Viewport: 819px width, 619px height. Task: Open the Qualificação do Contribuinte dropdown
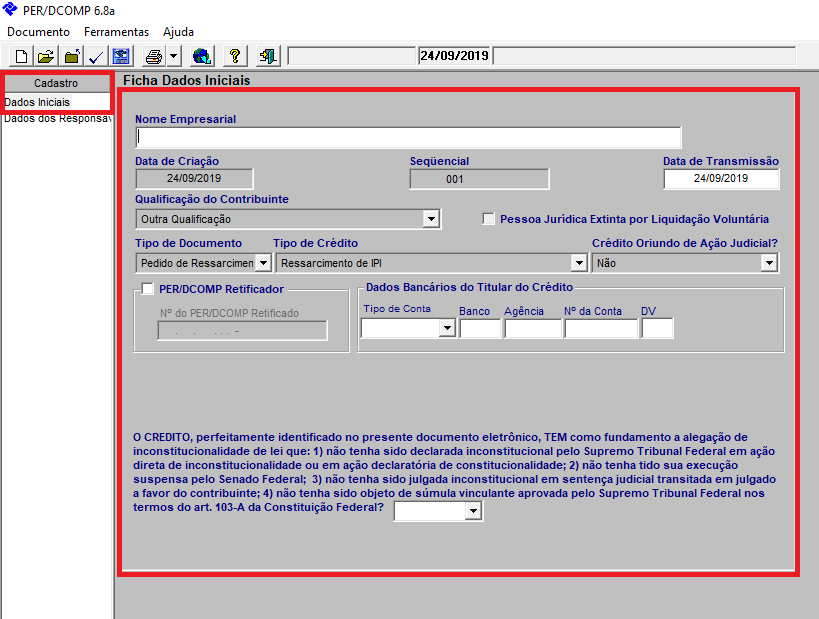[431, 219]
